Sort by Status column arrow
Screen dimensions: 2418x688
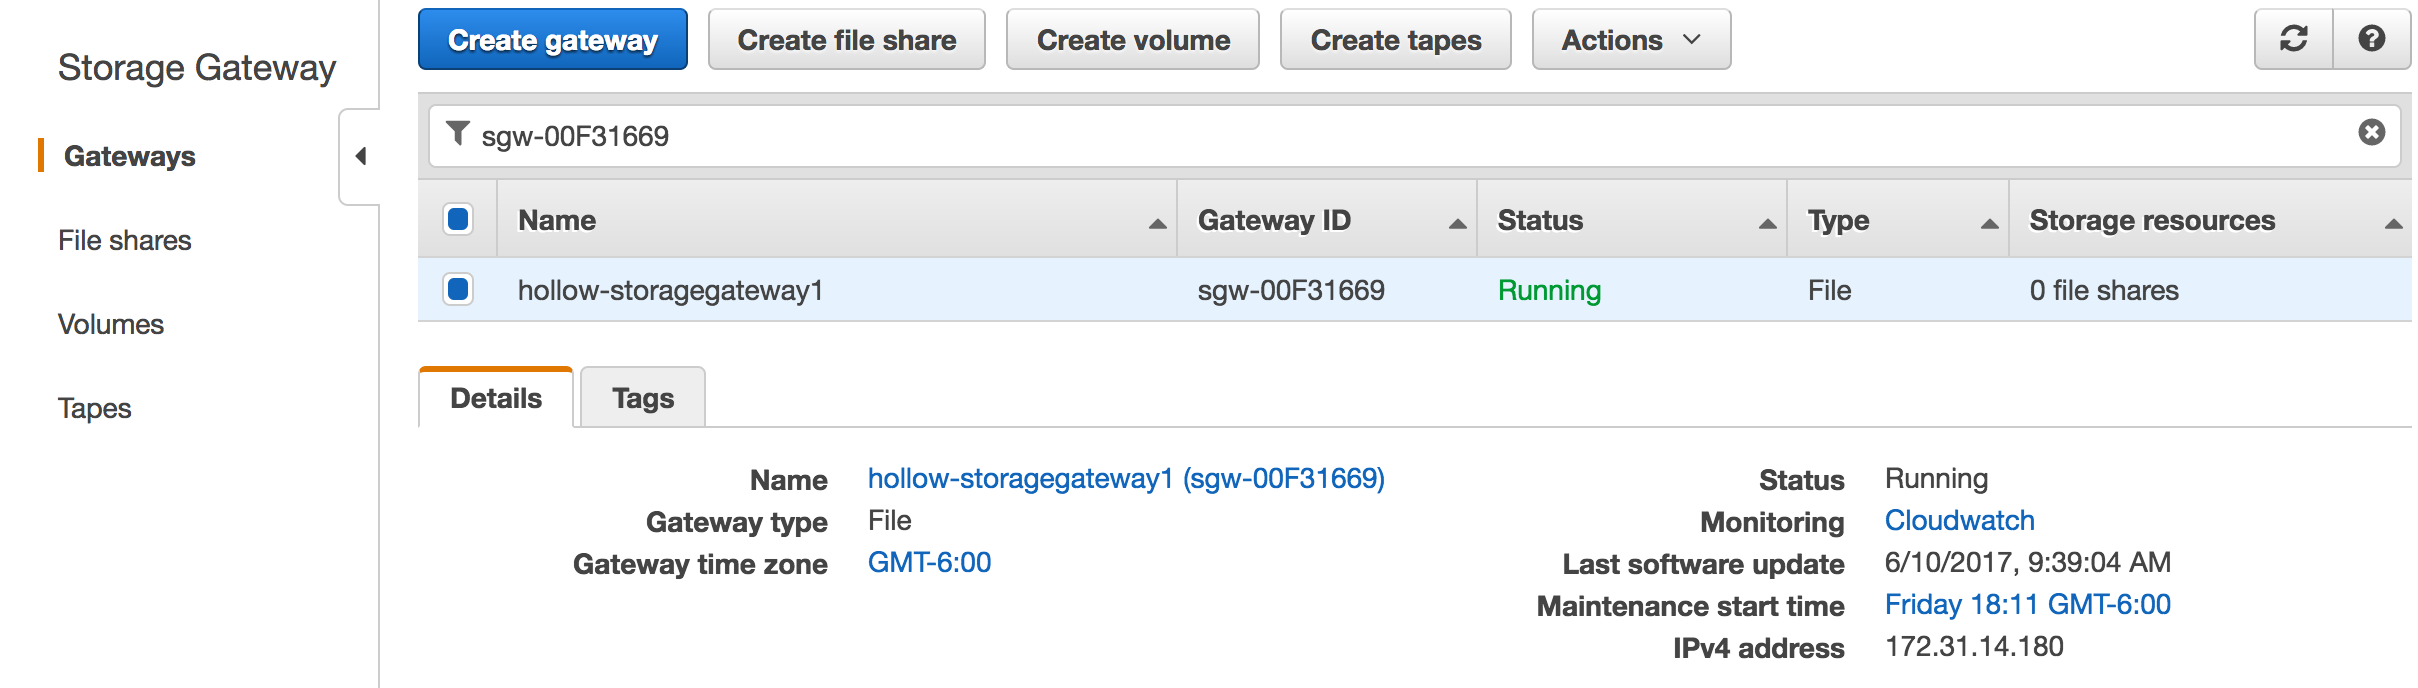pyautogui.click(x=1767, y=223)
